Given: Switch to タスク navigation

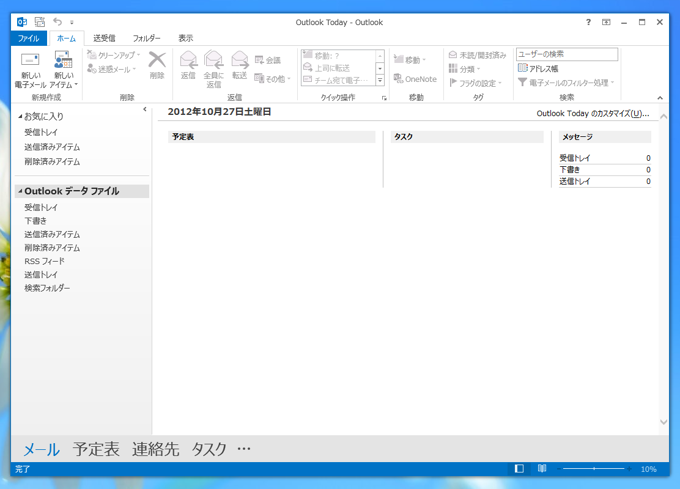Looking at the screenshot, I should (x=209, y=449).
